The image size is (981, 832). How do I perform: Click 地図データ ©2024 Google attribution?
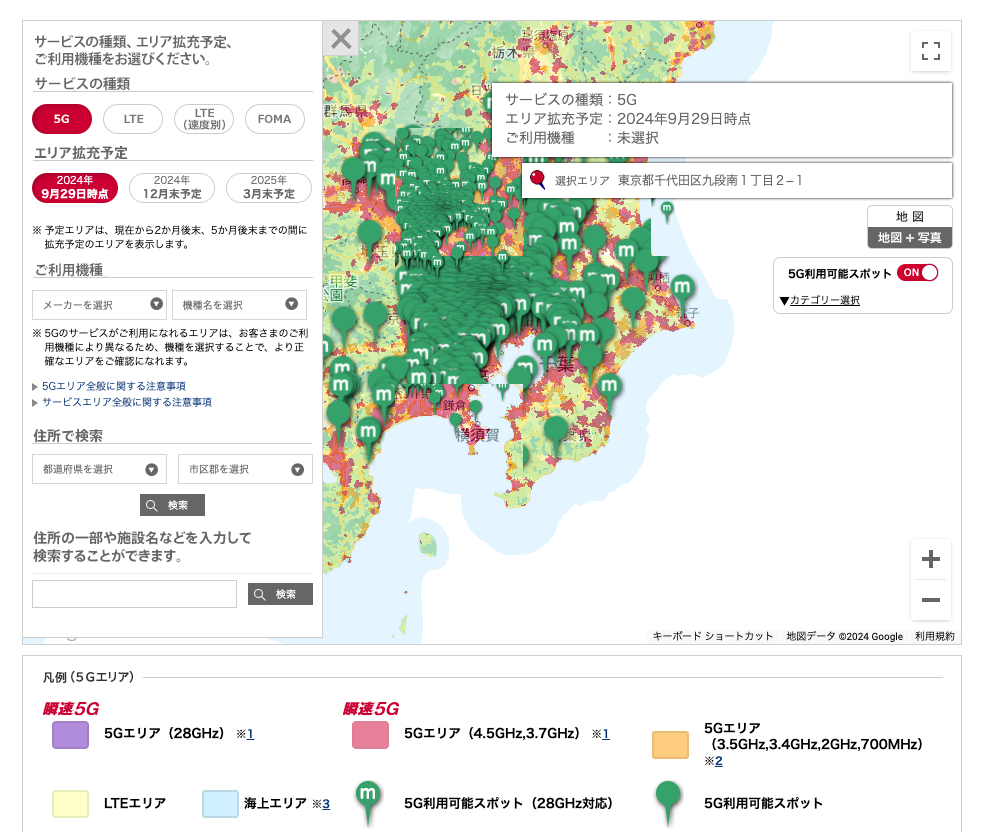[x=845, y=636]
